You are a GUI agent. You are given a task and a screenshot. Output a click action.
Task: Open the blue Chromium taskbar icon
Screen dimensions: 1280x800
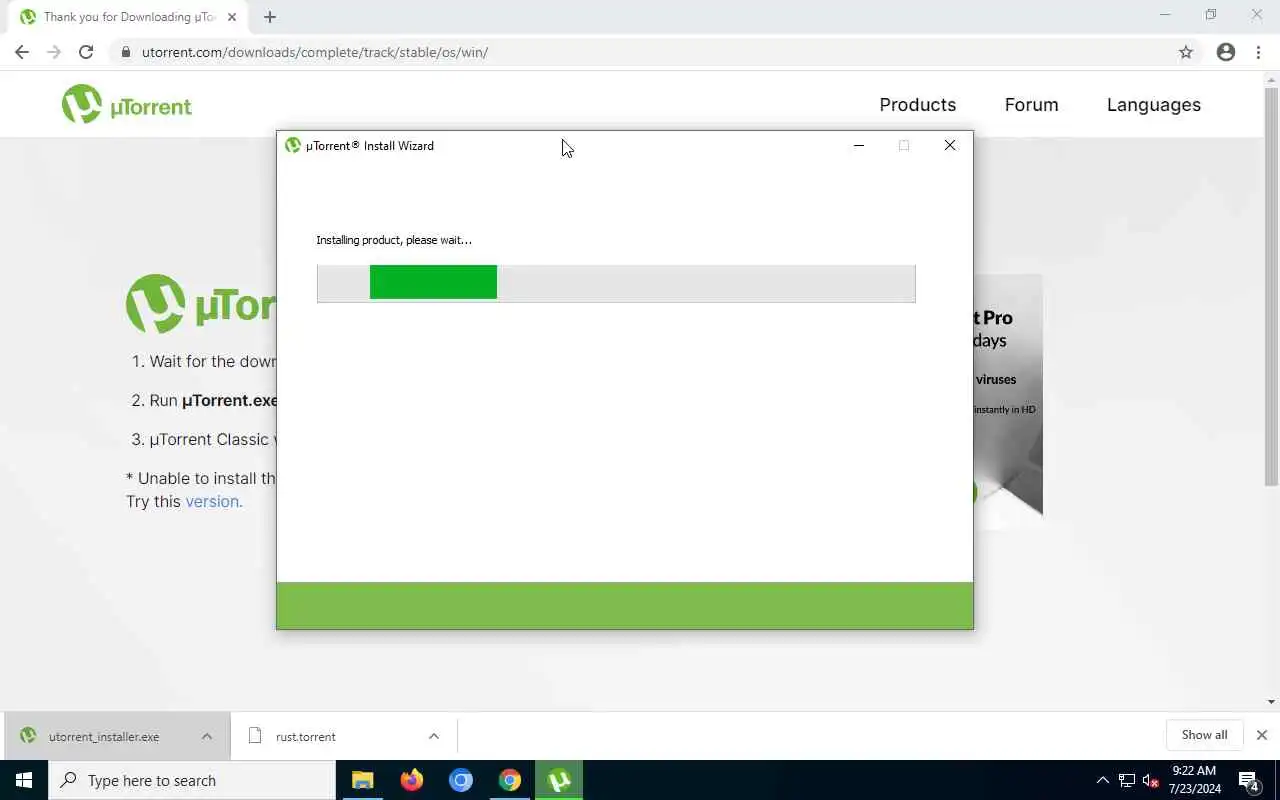(460, 780)
